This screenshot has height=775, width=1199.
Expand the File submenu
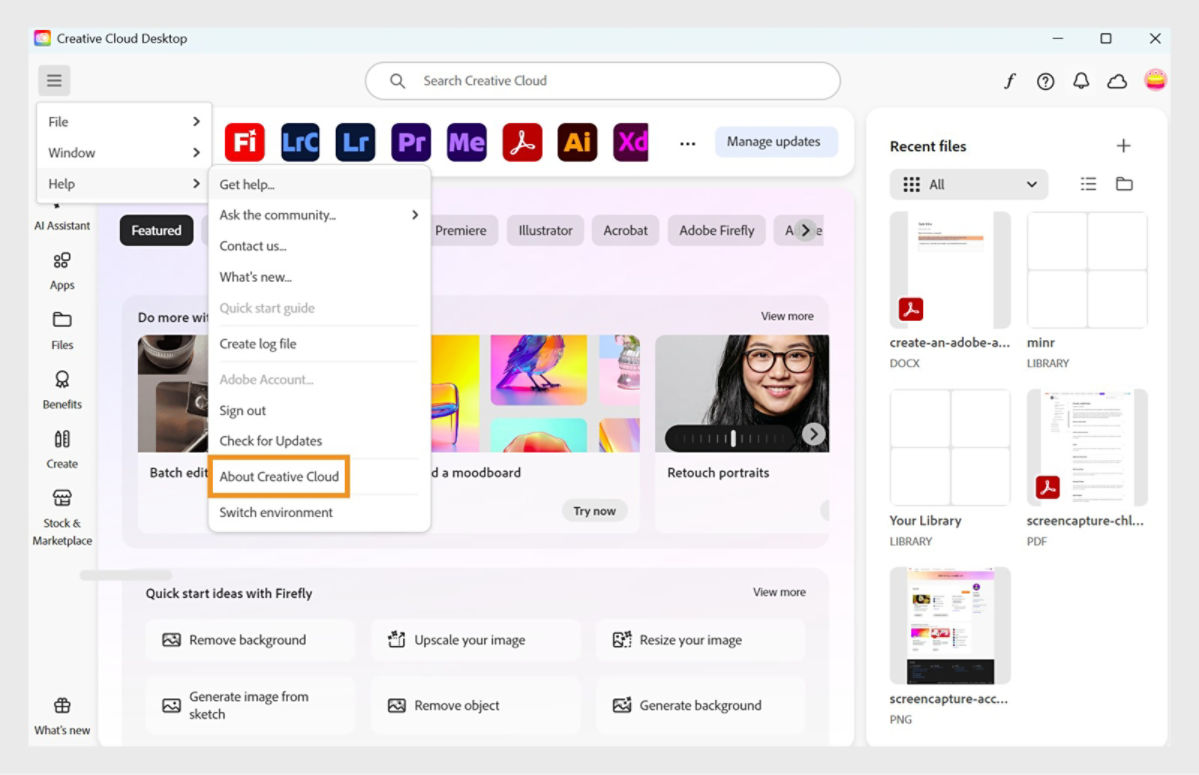pyautogui.click(x=124, y=122)
